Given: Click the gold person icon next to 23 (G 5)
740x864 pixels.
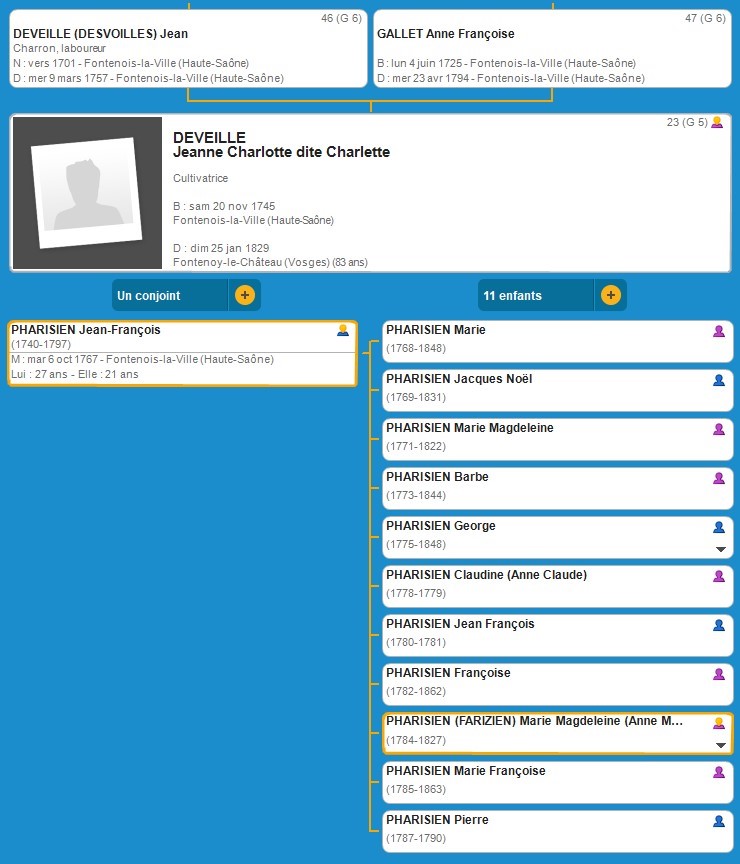Looking at the screenshot, I should click(x=716, y=122).
